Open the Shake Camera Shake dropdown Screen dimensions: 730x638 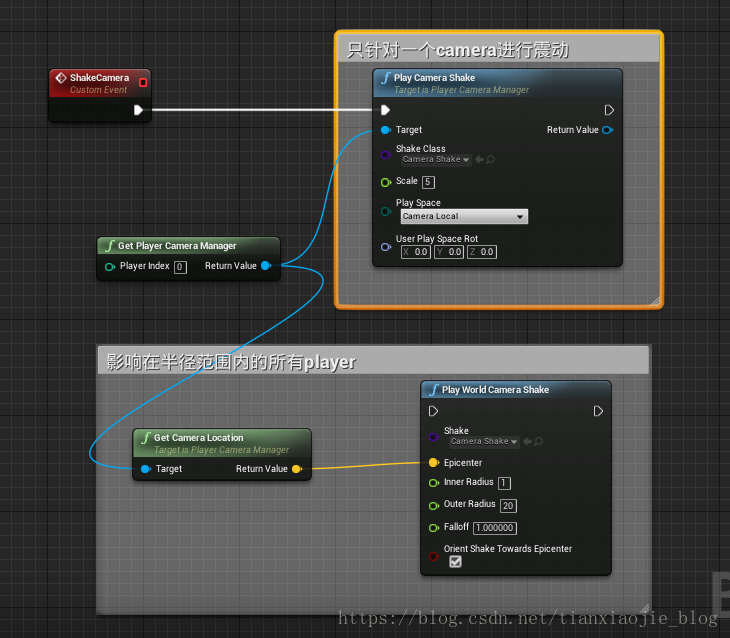[484, 441]
